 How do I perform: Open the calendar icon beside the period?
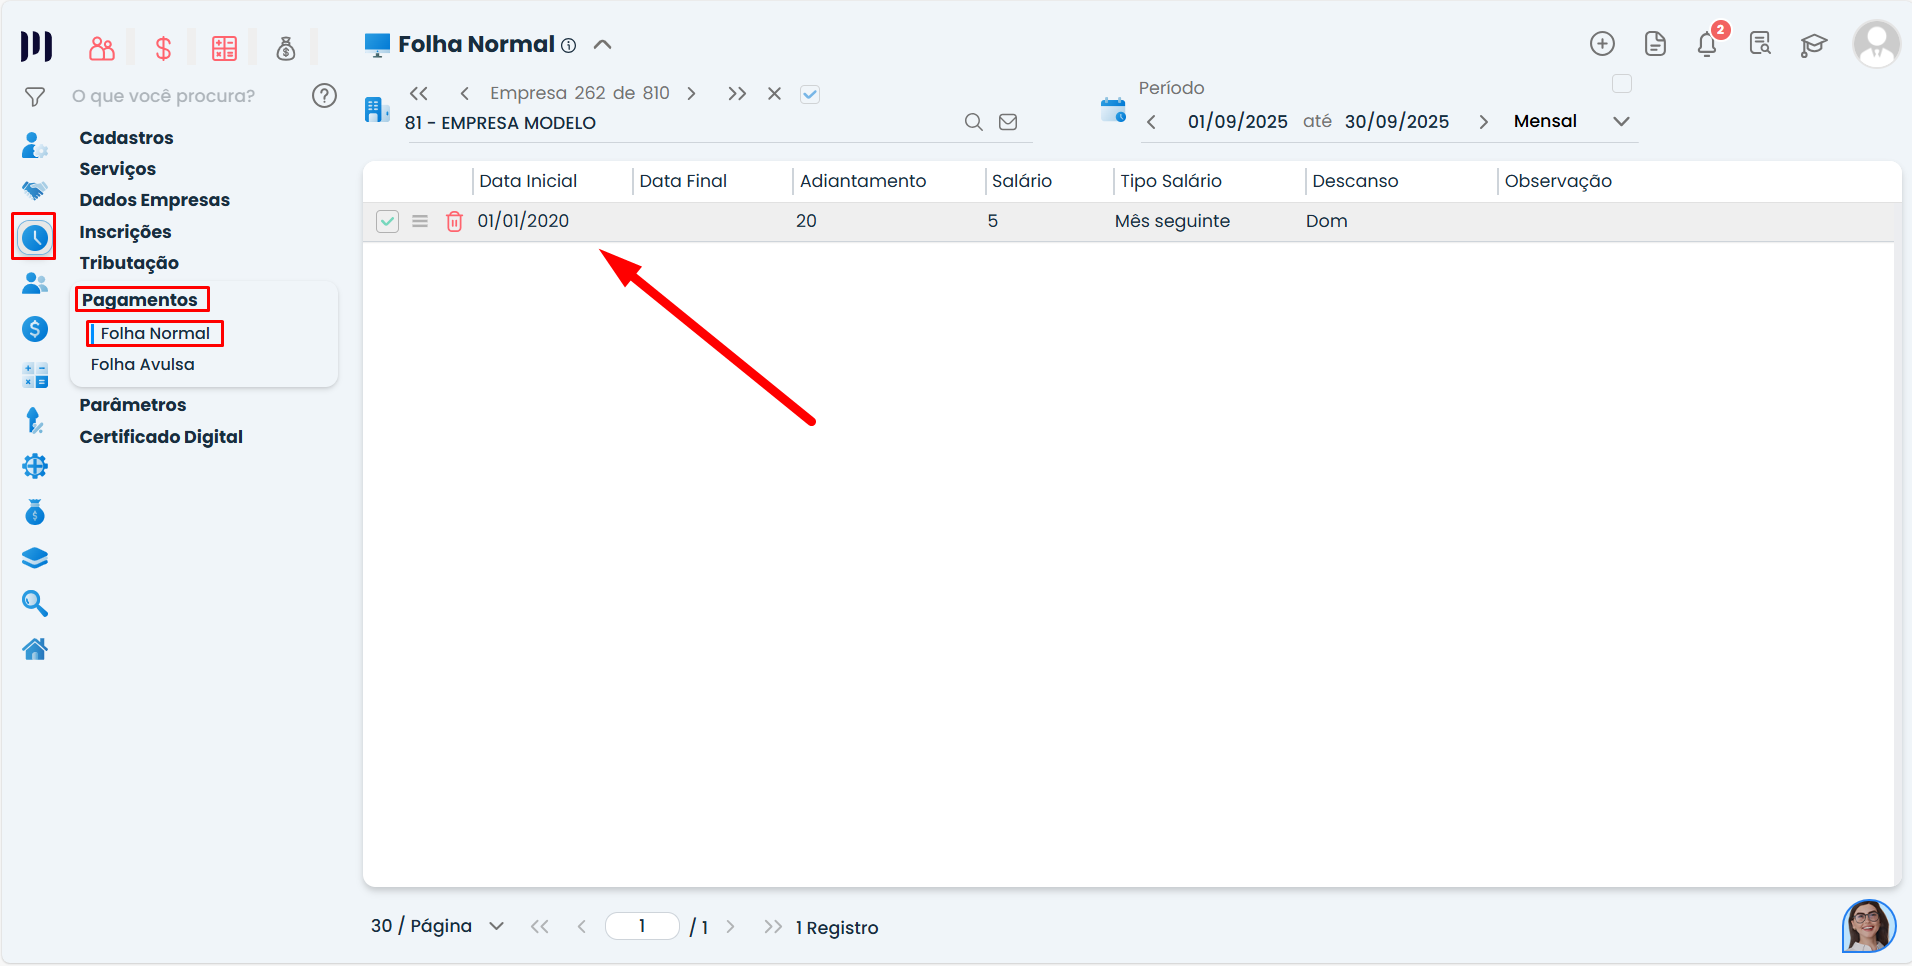pos(1113,110)
